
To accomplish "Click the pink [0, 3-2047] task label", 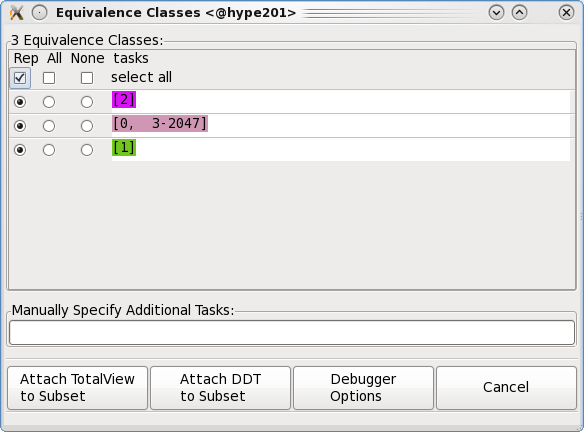I will click(160, 124).
